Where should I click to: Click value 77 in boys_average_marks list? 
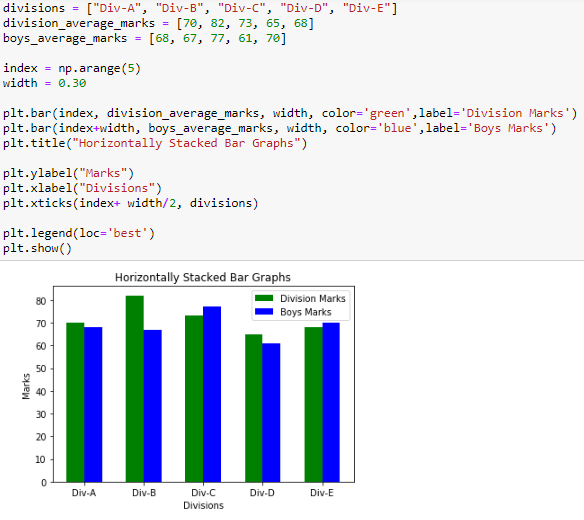pos(217,38)
